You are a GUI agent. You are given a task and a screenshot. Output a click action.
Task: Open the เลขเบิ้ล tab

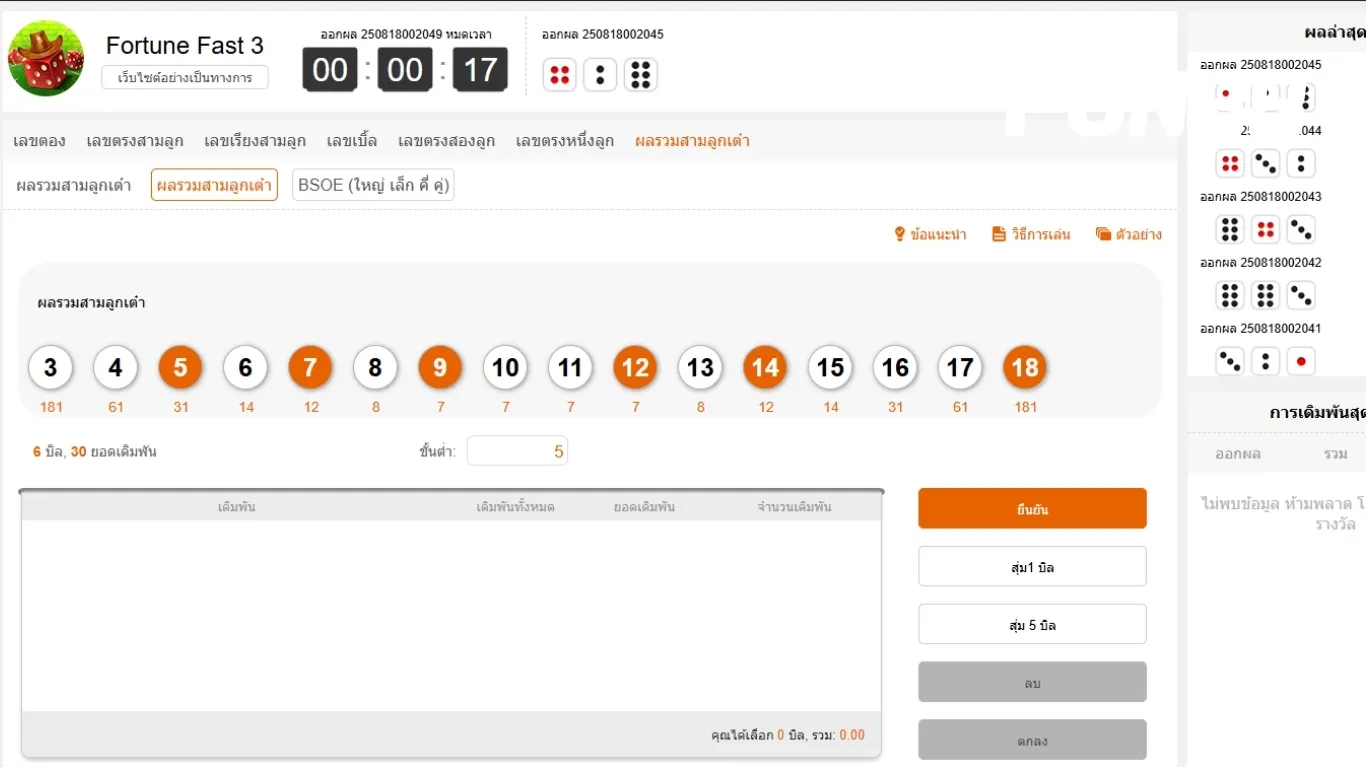(352, 141)
